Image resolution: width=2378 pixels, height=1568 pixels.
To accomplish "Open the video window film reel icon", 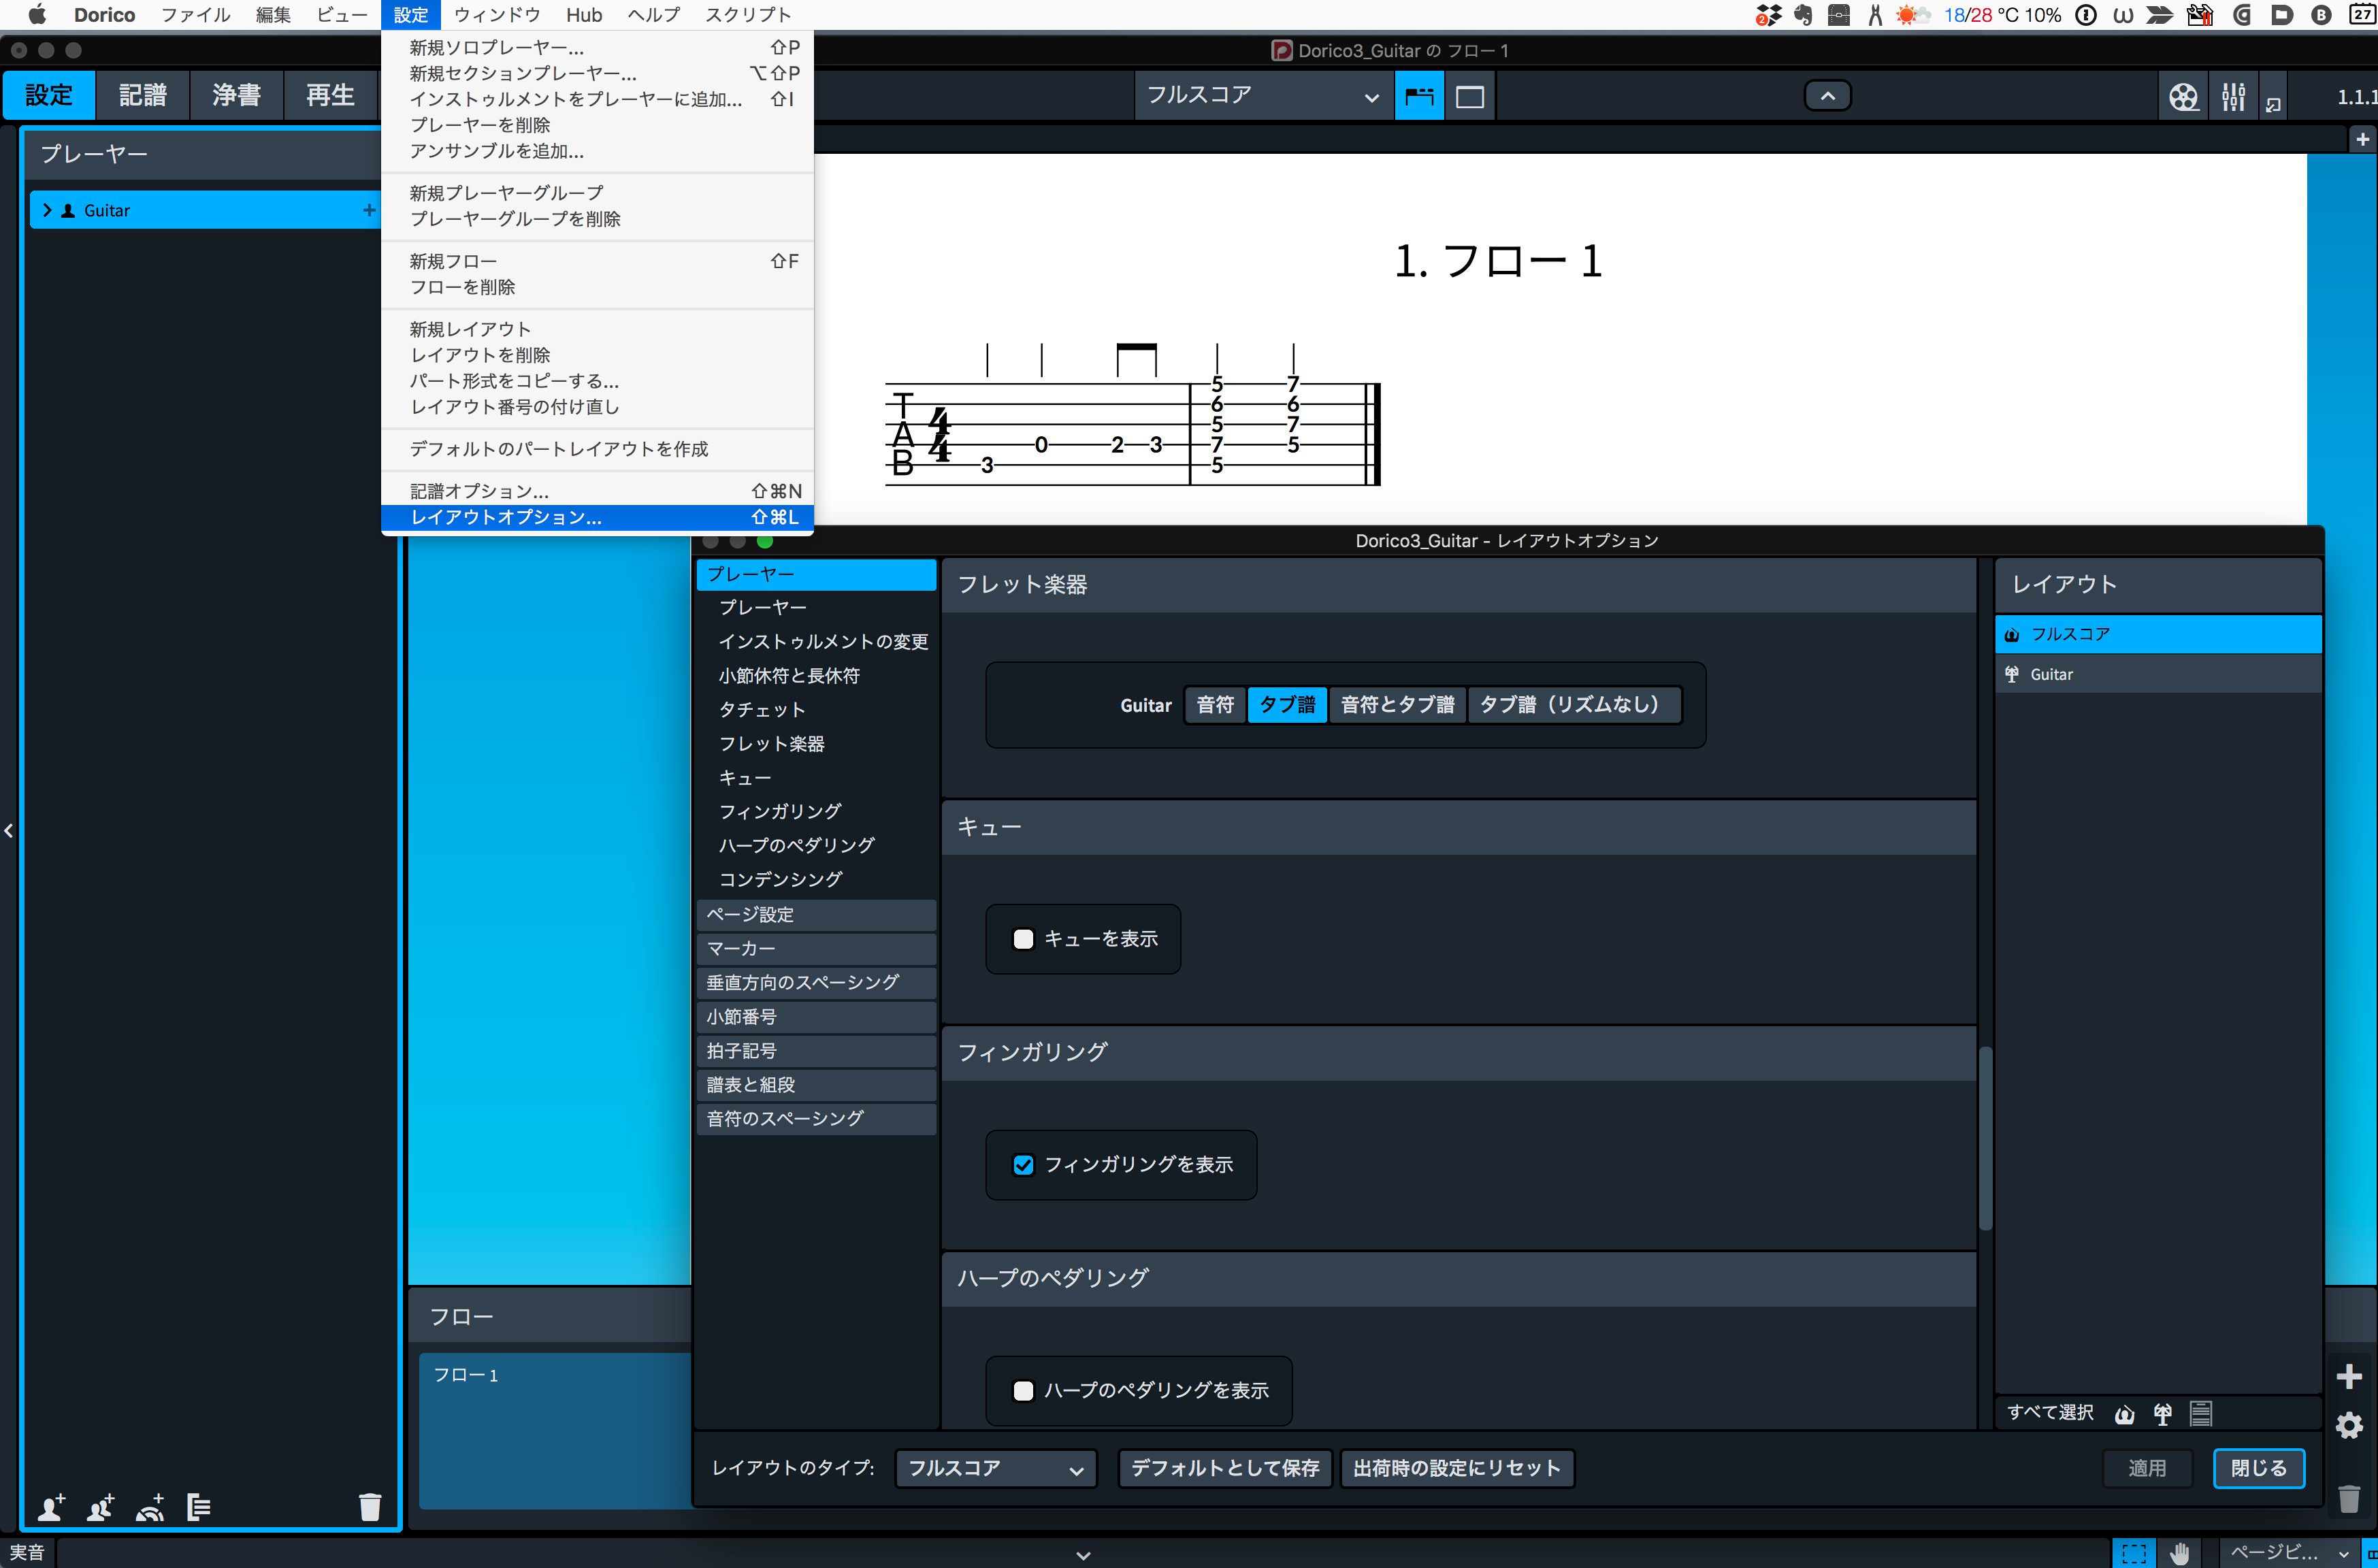I will coord(2183,96).
